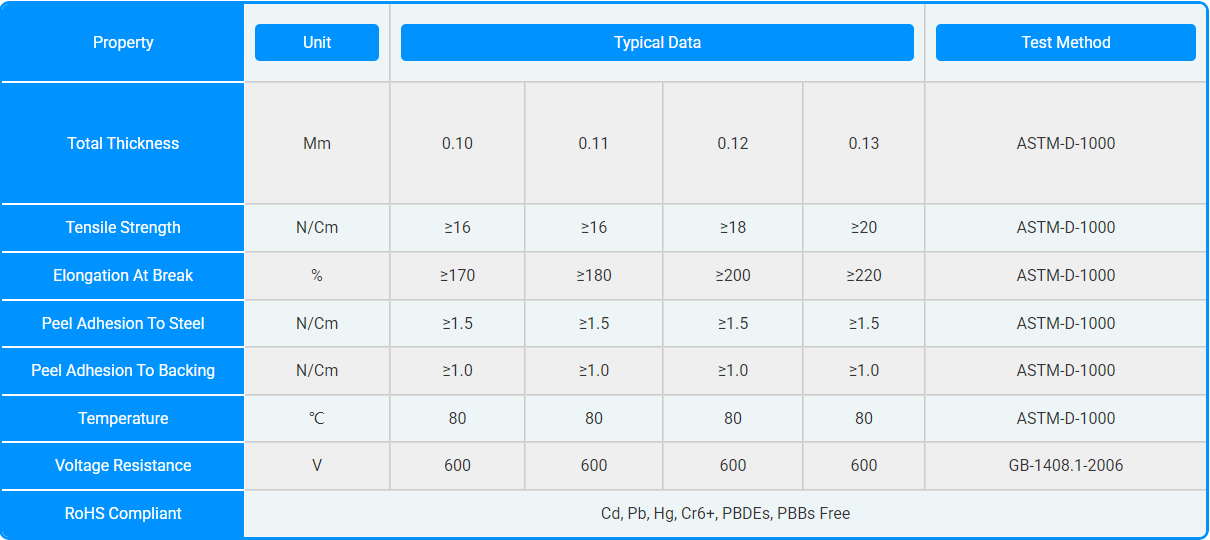Viewport: 1210px width, 540px height.
Task: Click the ≥200 elongation value
Action: [x=733, y=275]
